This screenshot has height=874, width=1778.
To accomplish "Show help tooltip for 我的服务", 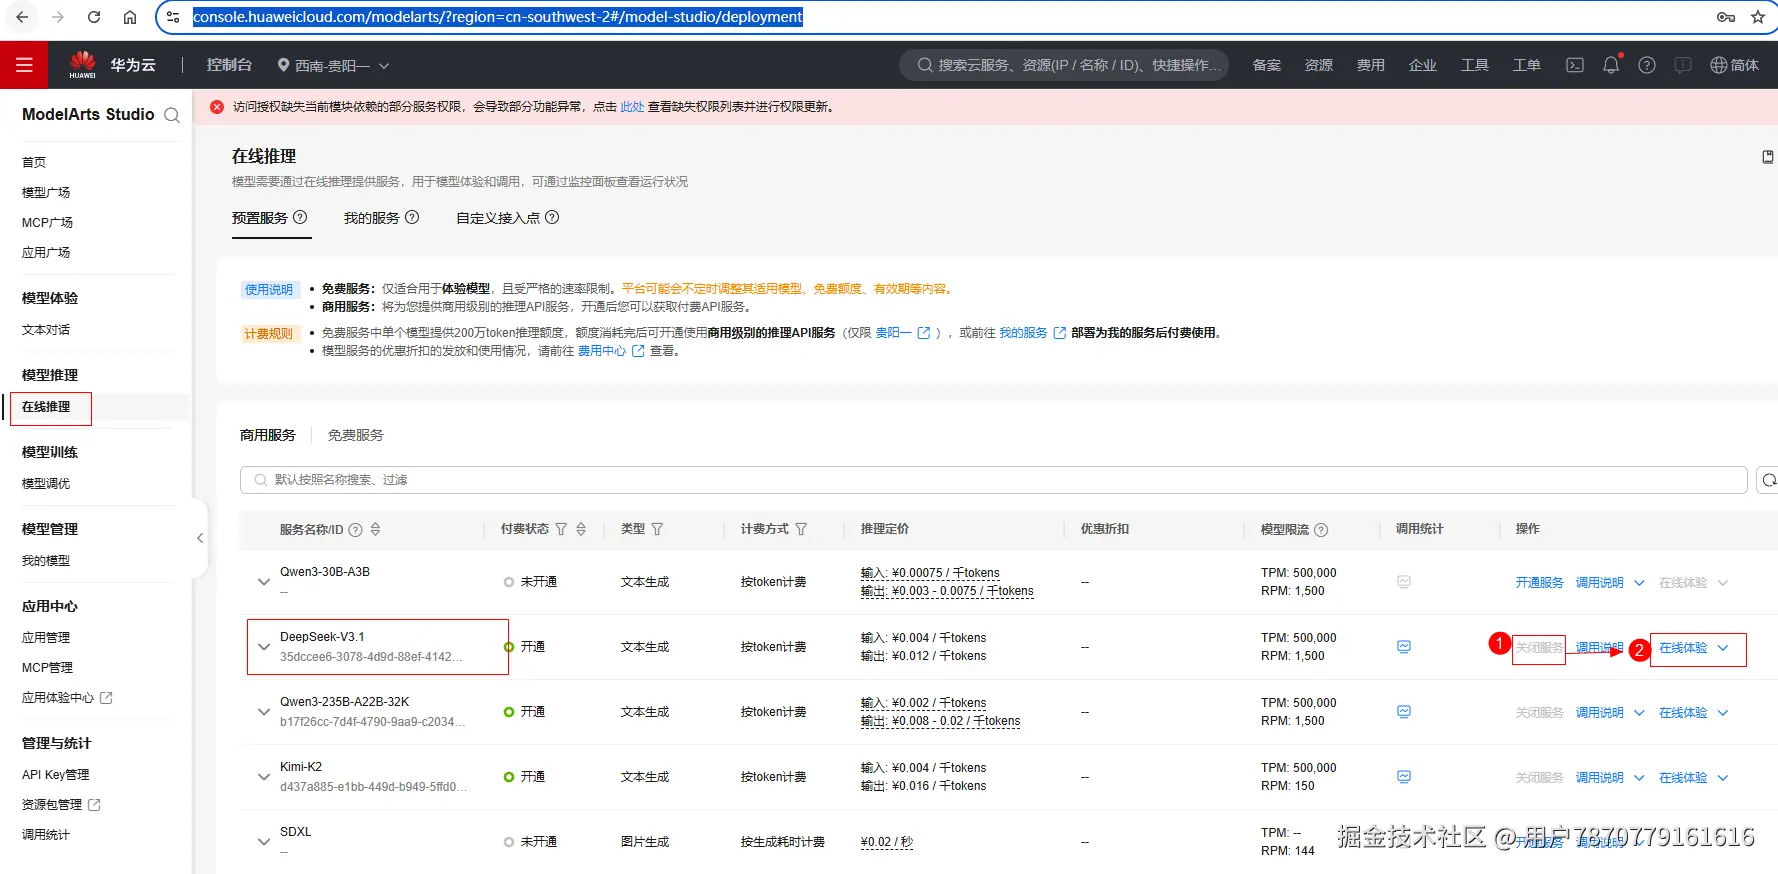I will (x=412, y=217).
